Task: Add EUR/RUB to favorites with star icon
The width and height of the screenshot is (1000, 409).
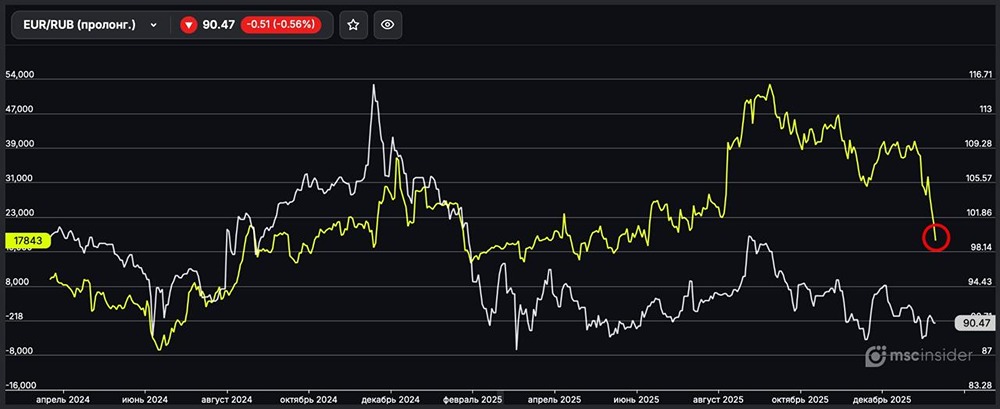Action: (x=353, y=25)
